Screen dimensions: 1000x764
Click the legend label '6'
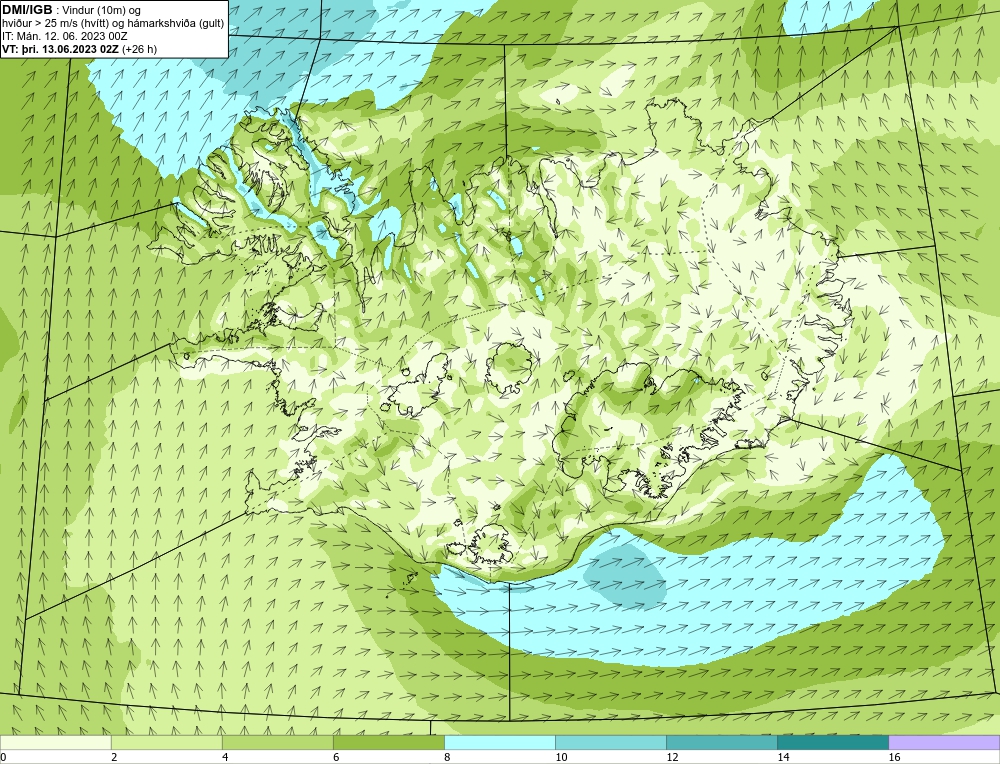(x=336, y=757)
